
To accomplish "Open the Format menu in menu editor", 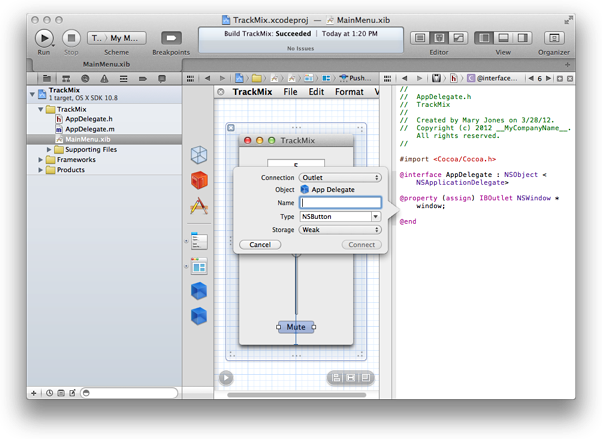I will point(349,92).
